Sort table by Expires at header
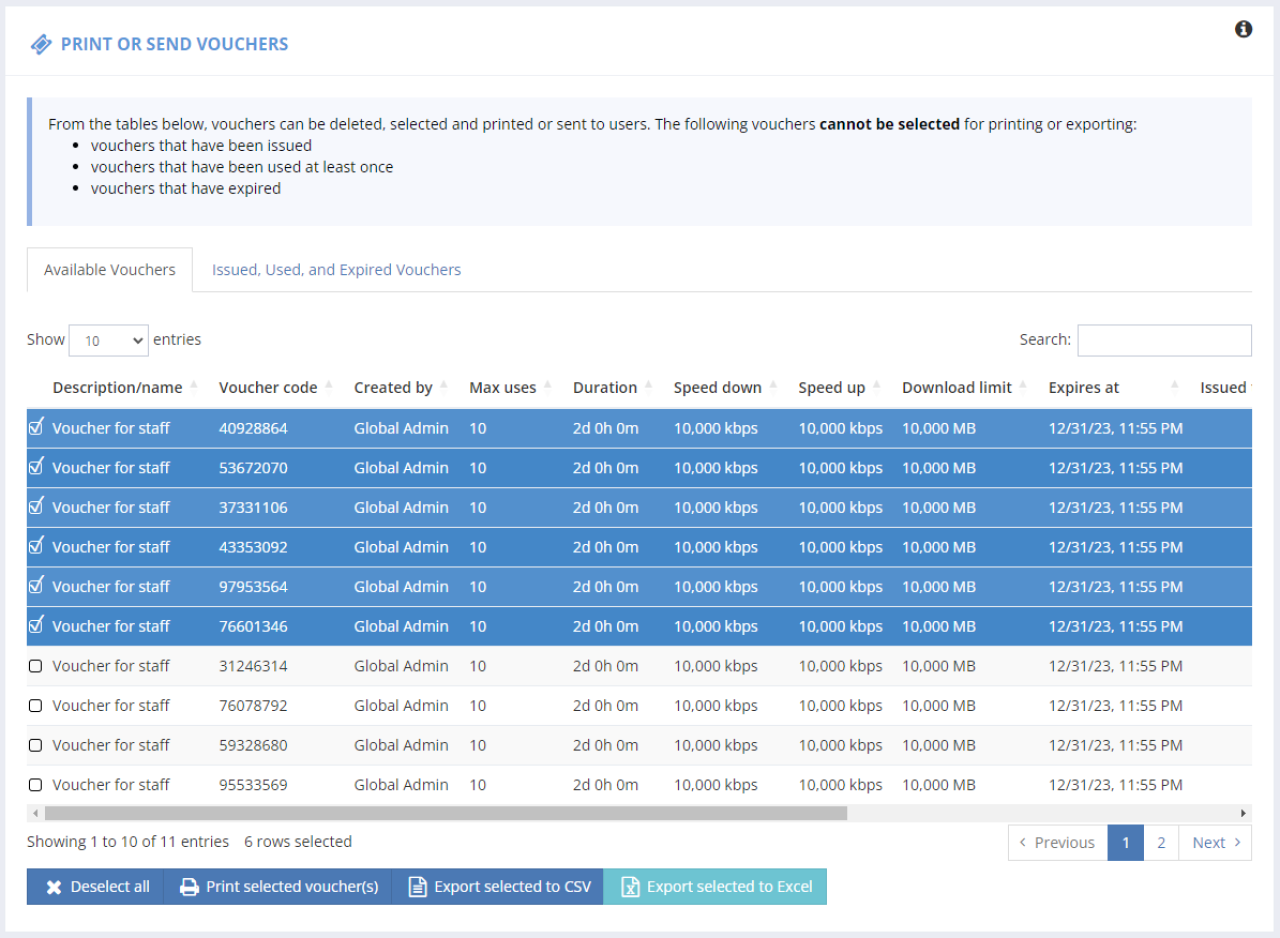 pos(1084,387)
